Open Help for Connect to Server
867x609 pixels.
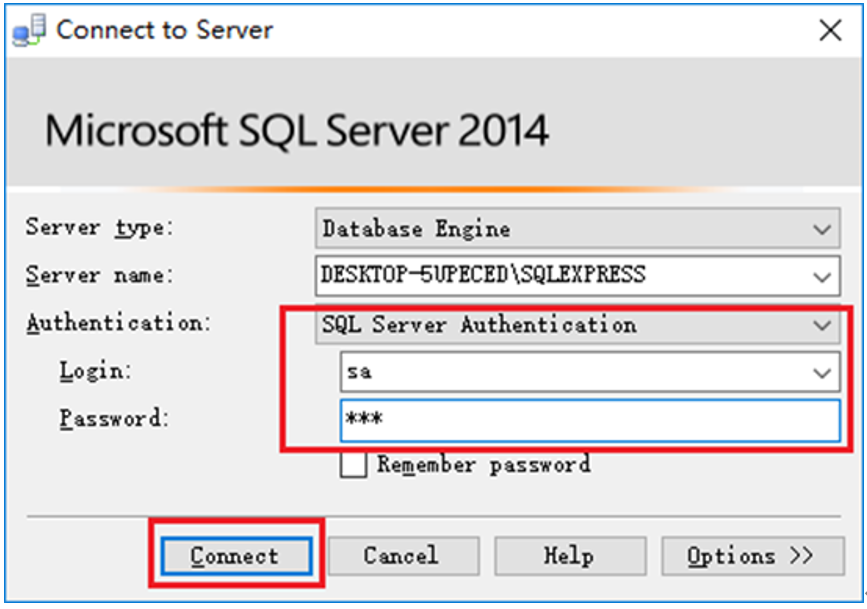570,556
